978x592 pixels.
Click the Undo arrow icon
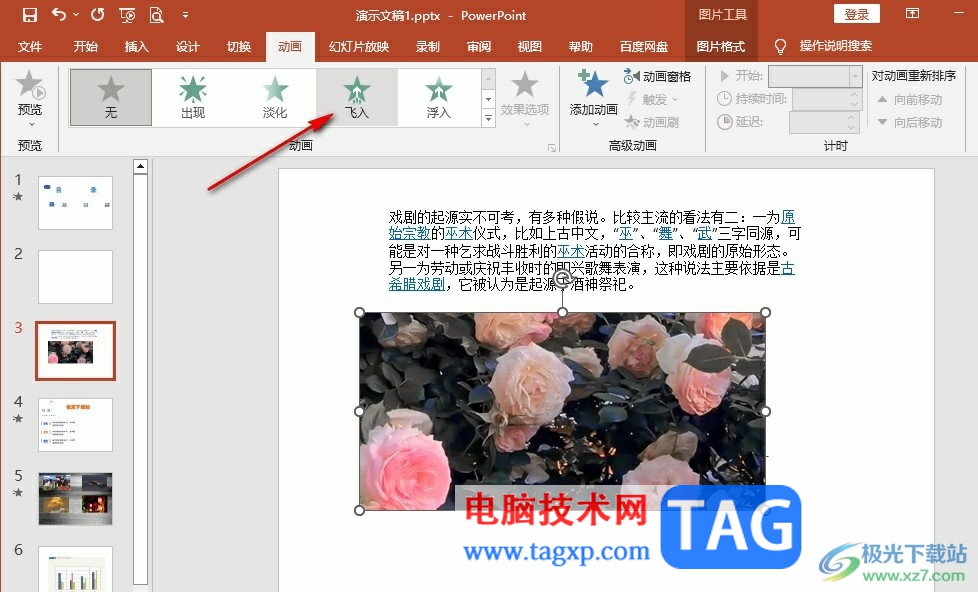[59, 14]
